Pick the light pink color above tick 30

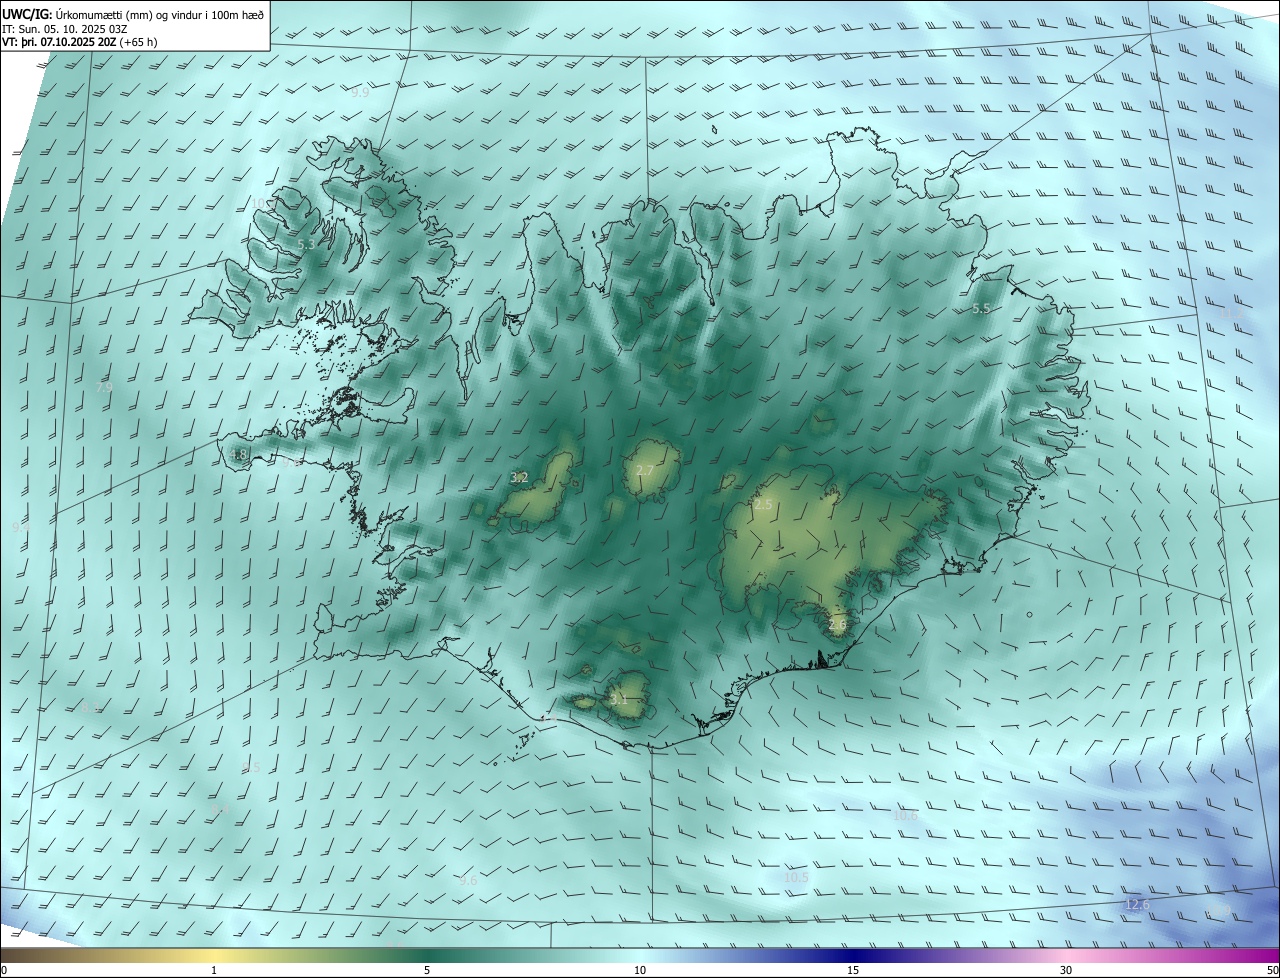(1066, 955)
